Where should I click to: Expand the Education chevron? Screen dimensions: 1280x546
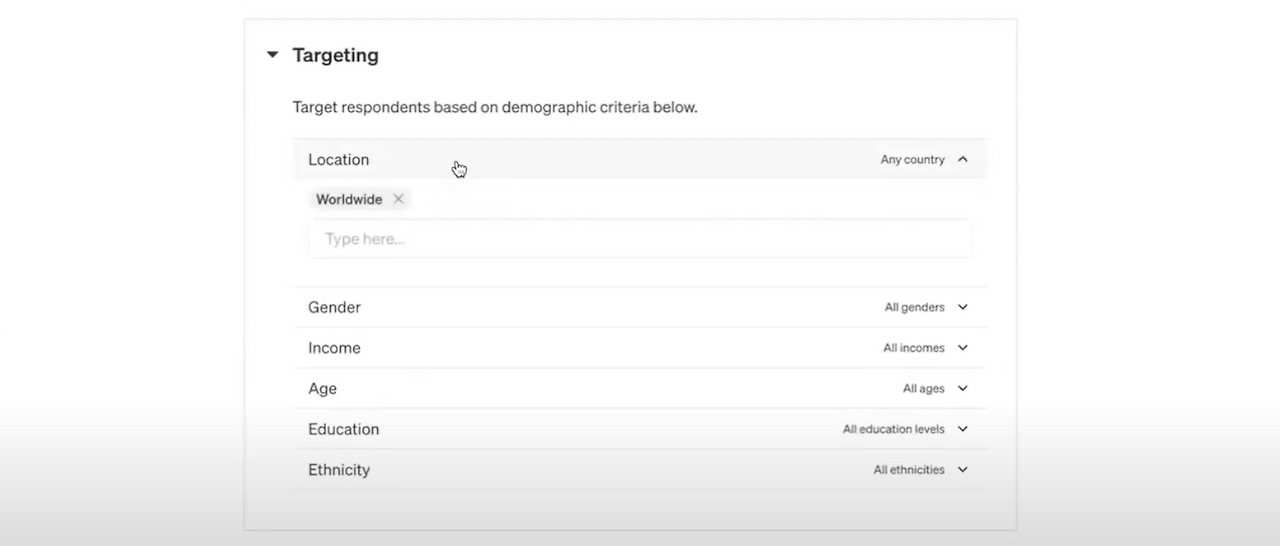(963, 429)
